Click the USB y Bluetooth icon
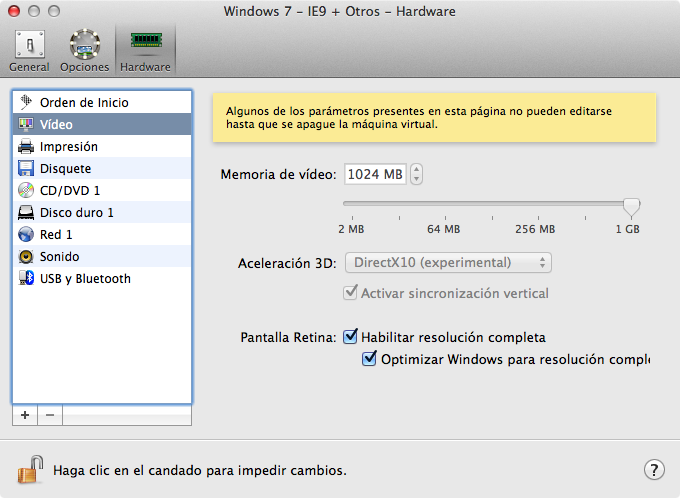 tap(26, 278)
